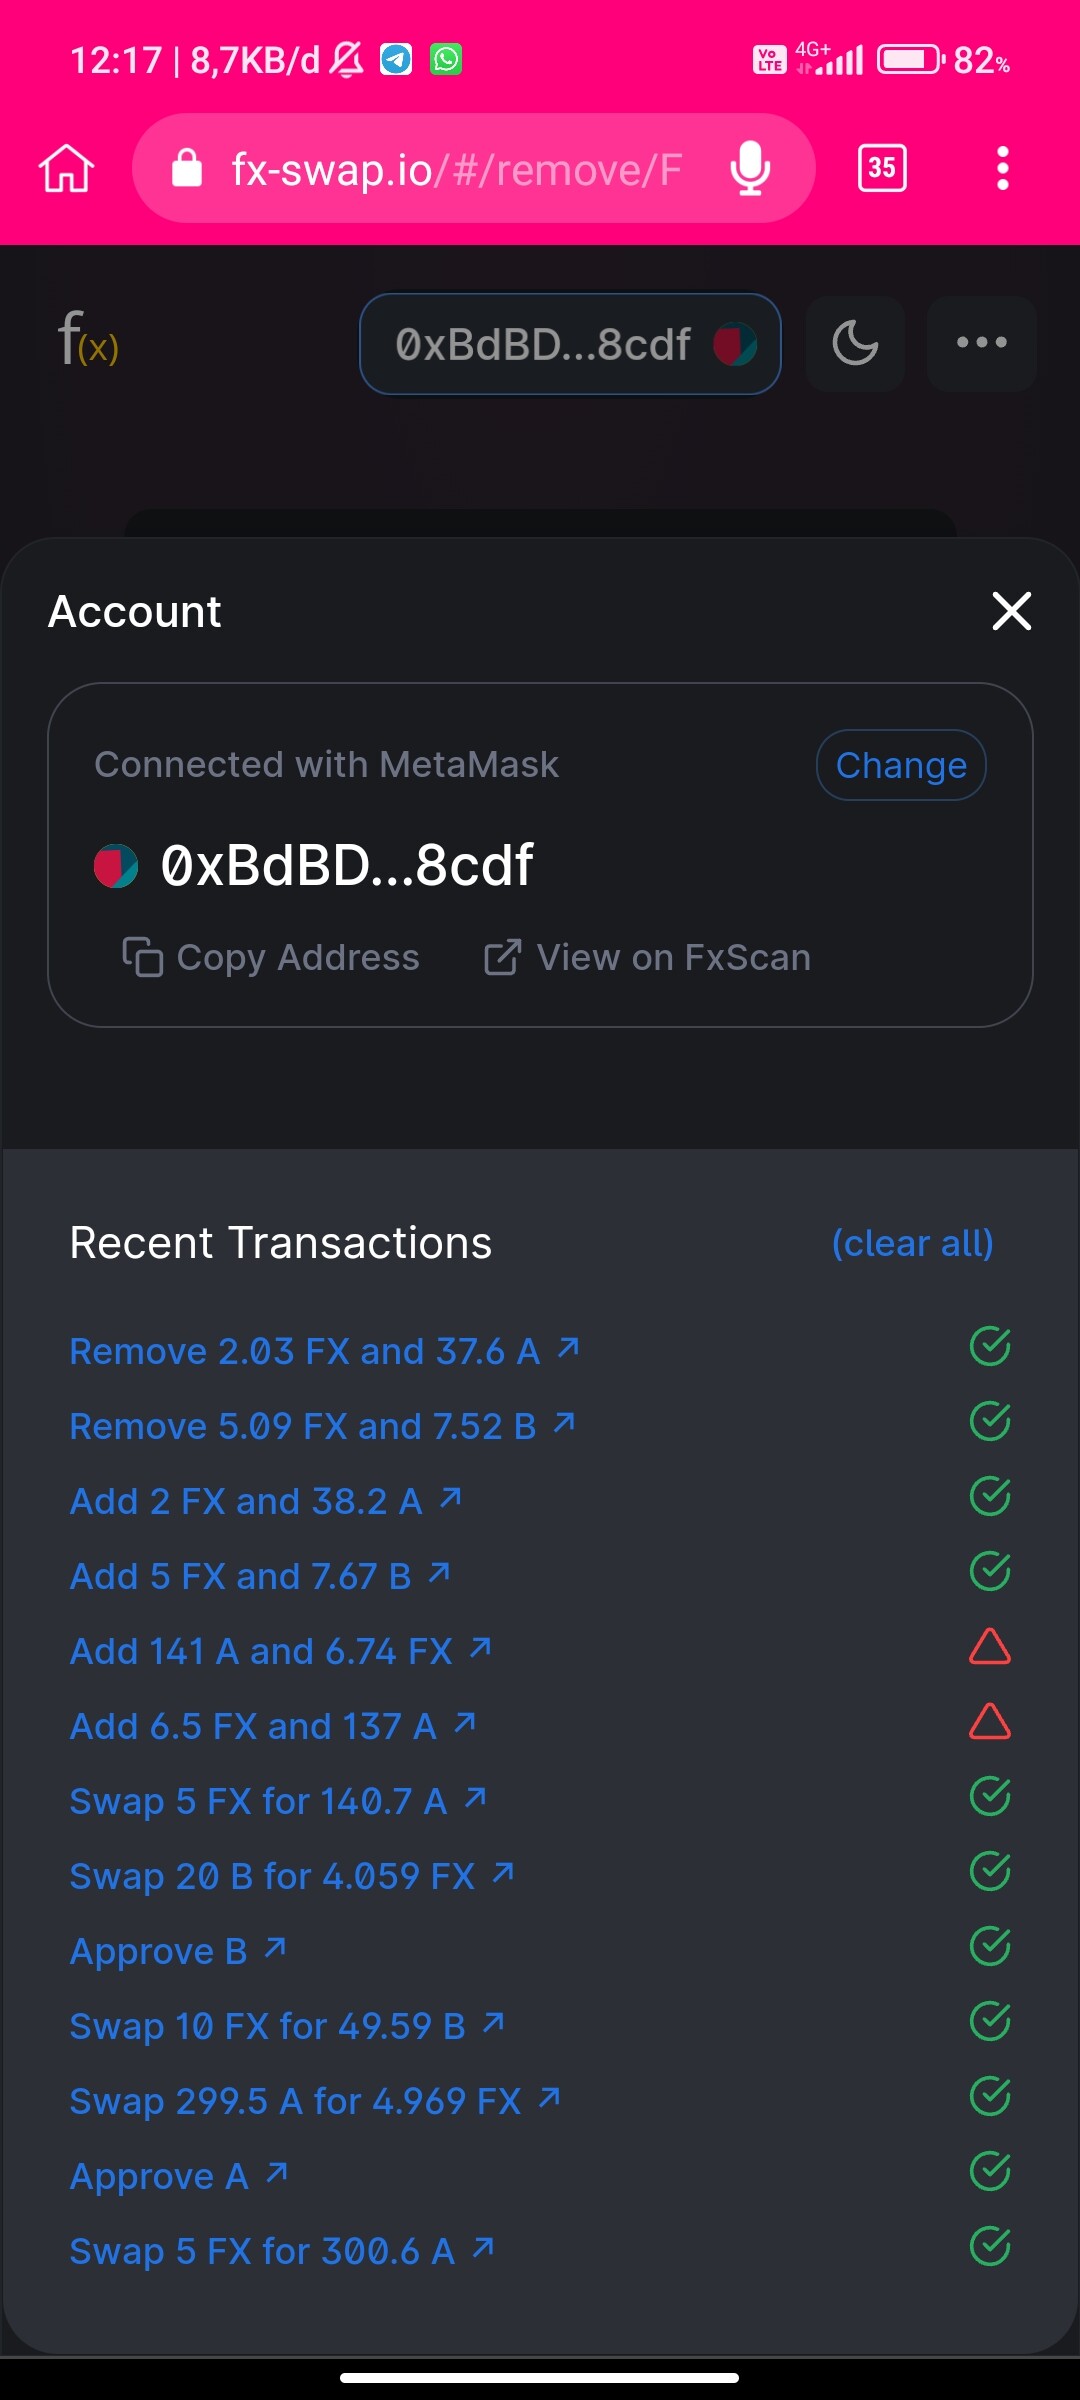
Task: Clear all recent transactions
Action: coord(912,1243)
